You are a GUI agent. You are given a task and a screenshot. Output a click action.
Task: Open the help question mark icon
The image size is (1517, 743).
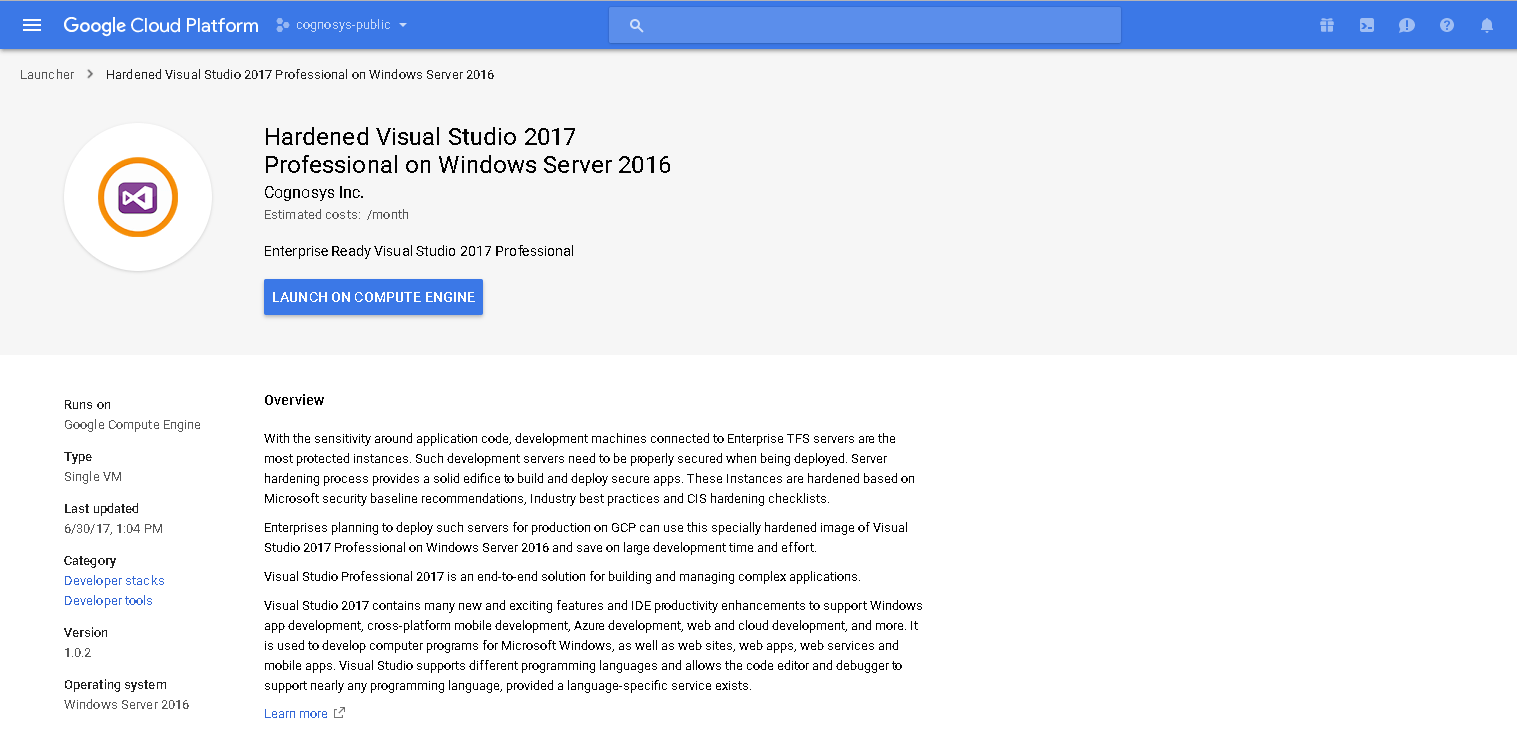point(1447,25)
